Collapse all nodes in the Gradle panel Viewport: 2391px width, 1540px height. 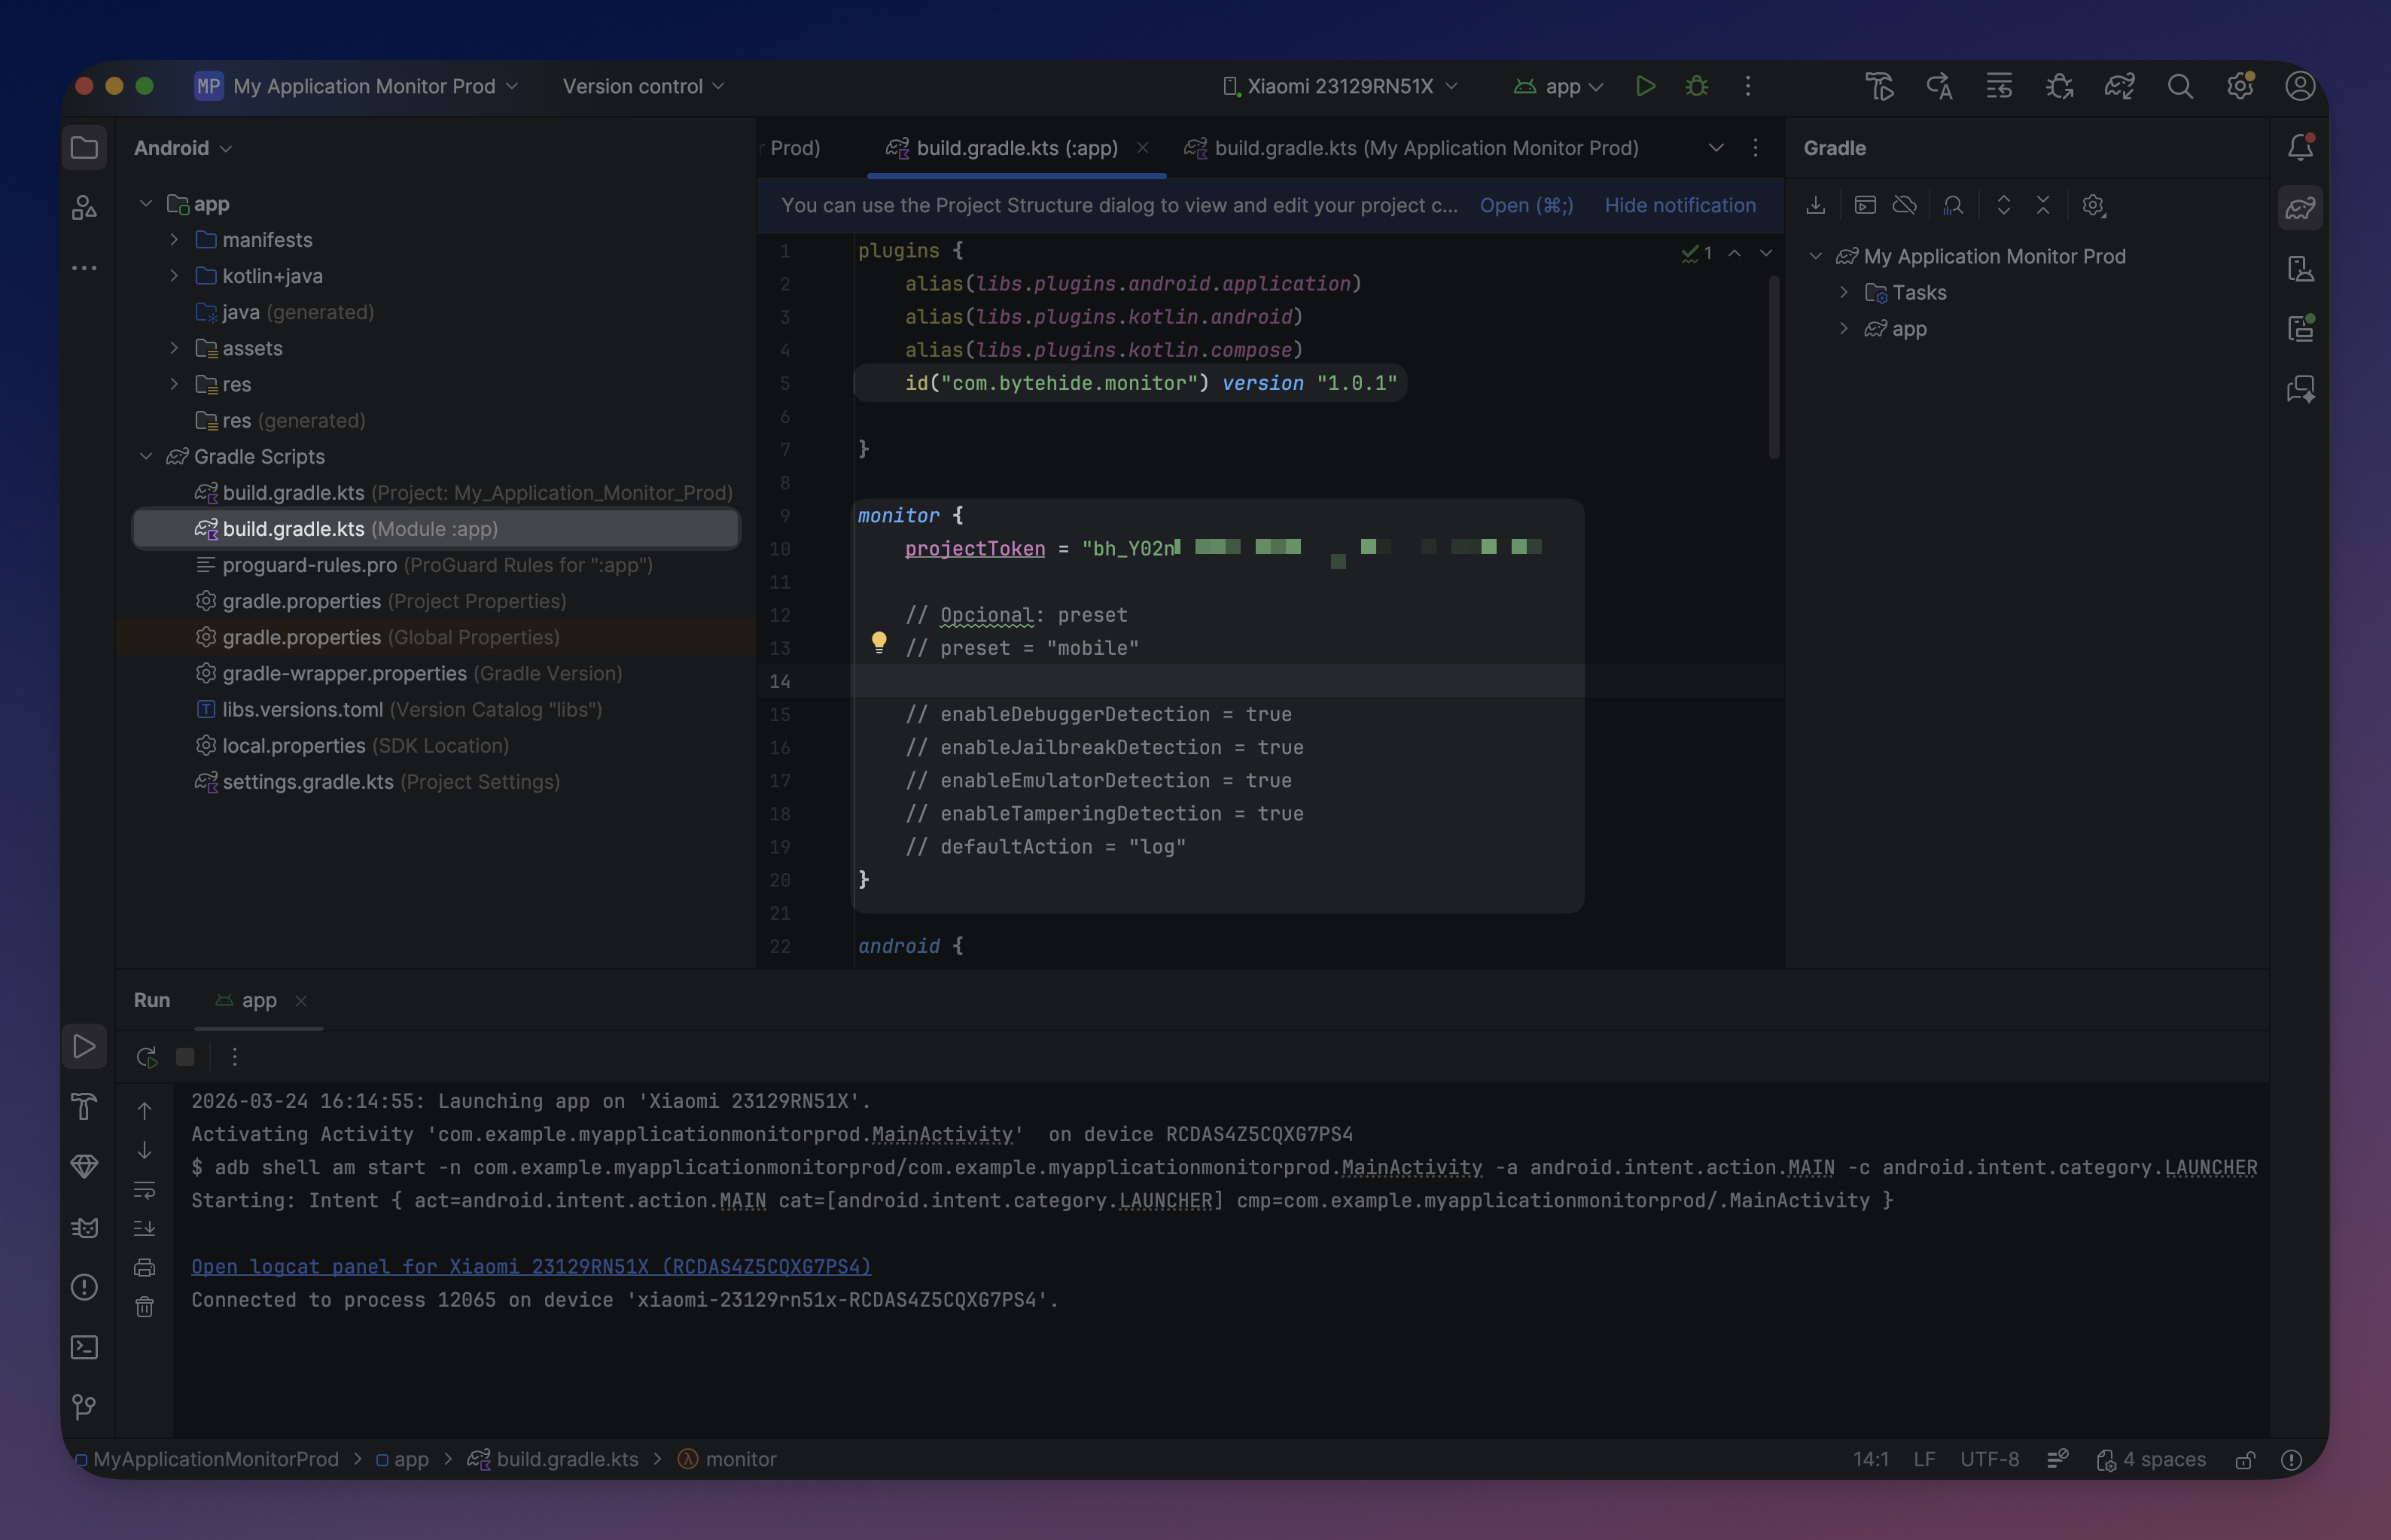pos(2043,205)
